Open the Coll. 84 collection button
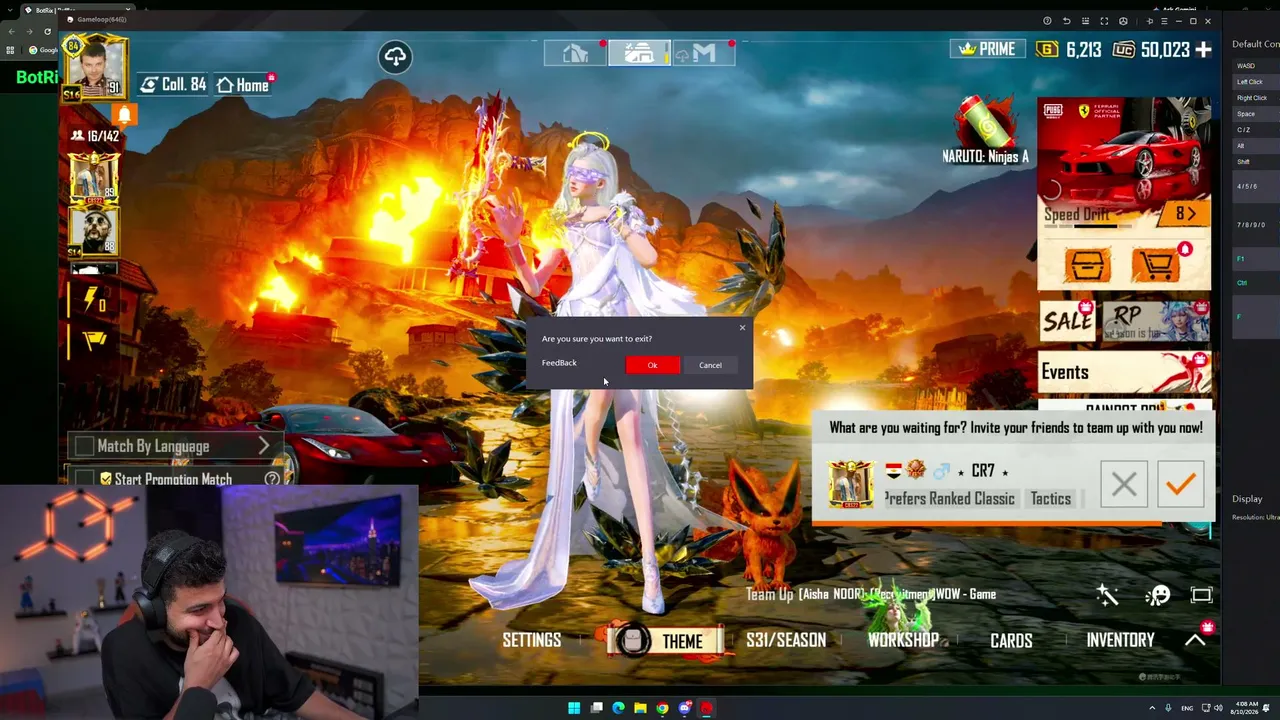Viewport: 1280px width, 720px height. (x=173, y=85)
